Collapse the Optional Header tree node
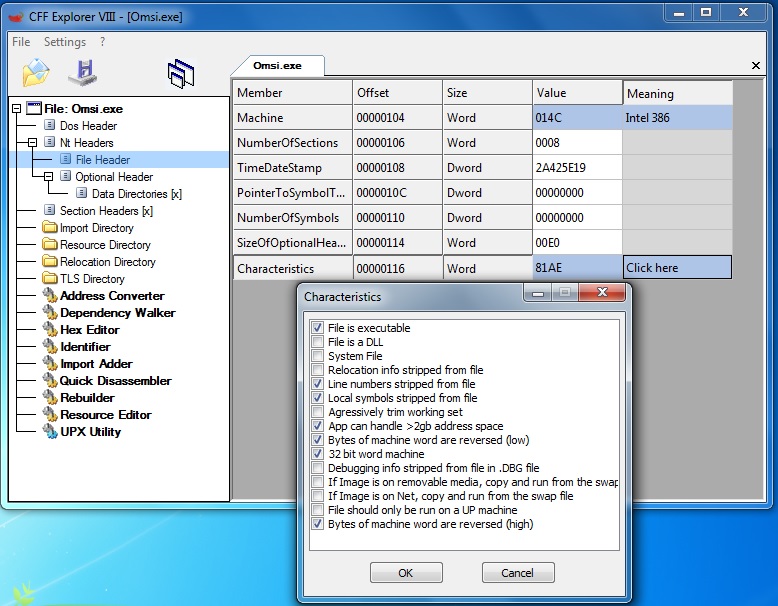Image resolution: width=778 pixels, height=606 pixels. click(x=48, y=177)
